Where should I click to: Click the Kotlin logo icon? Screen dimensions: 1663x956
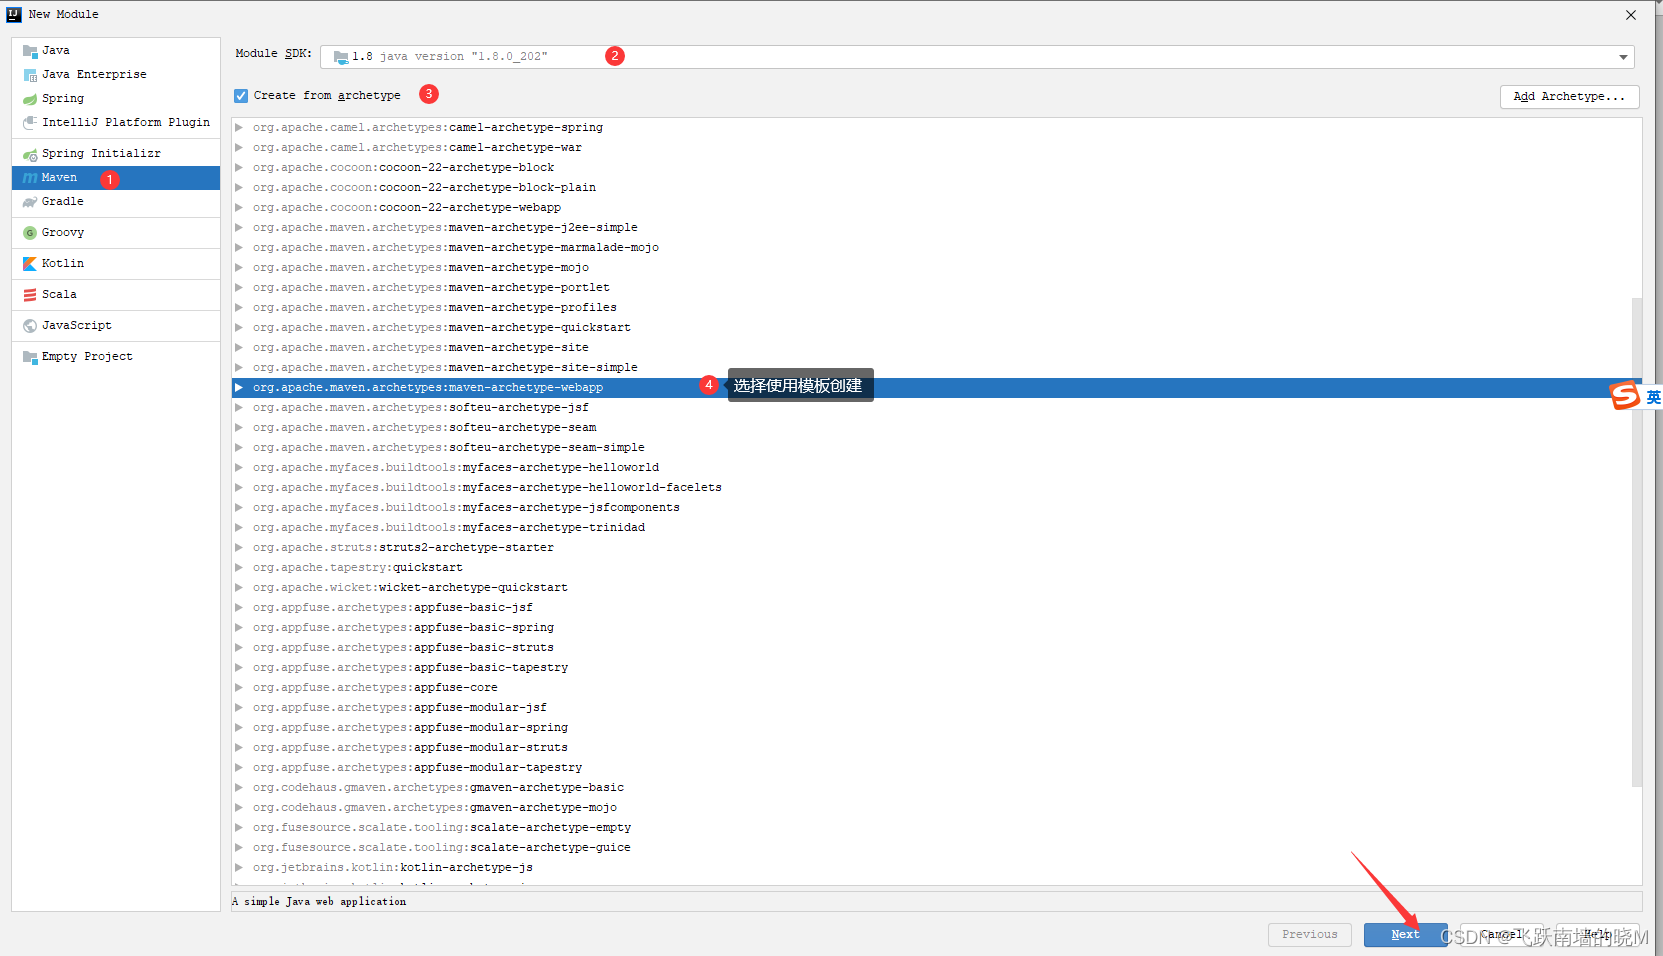click(30, 264)
